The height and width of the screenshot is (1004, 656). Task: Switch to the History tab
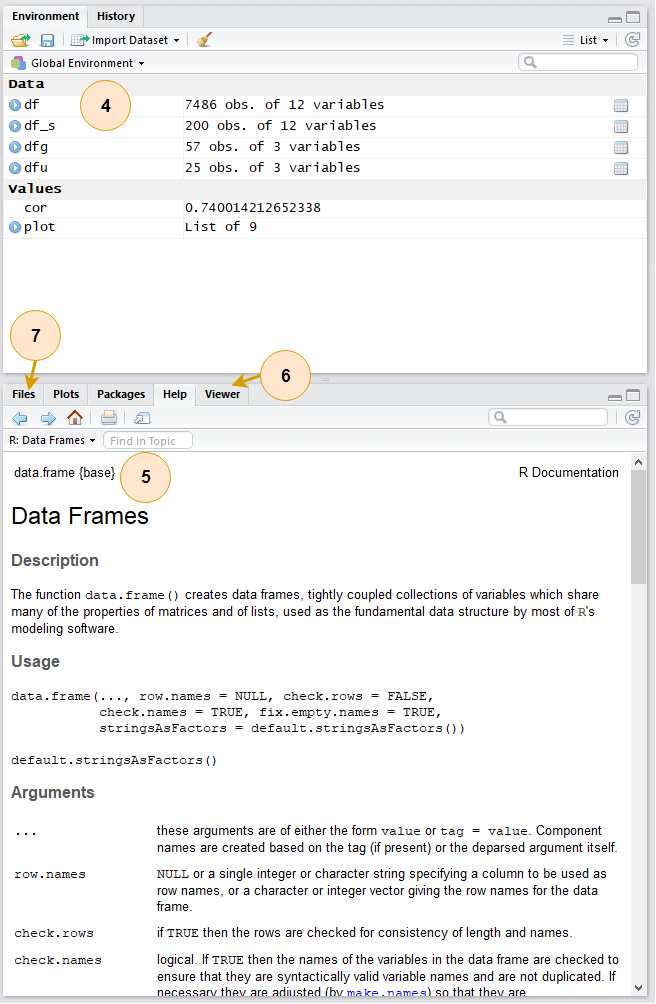point(116,16)
